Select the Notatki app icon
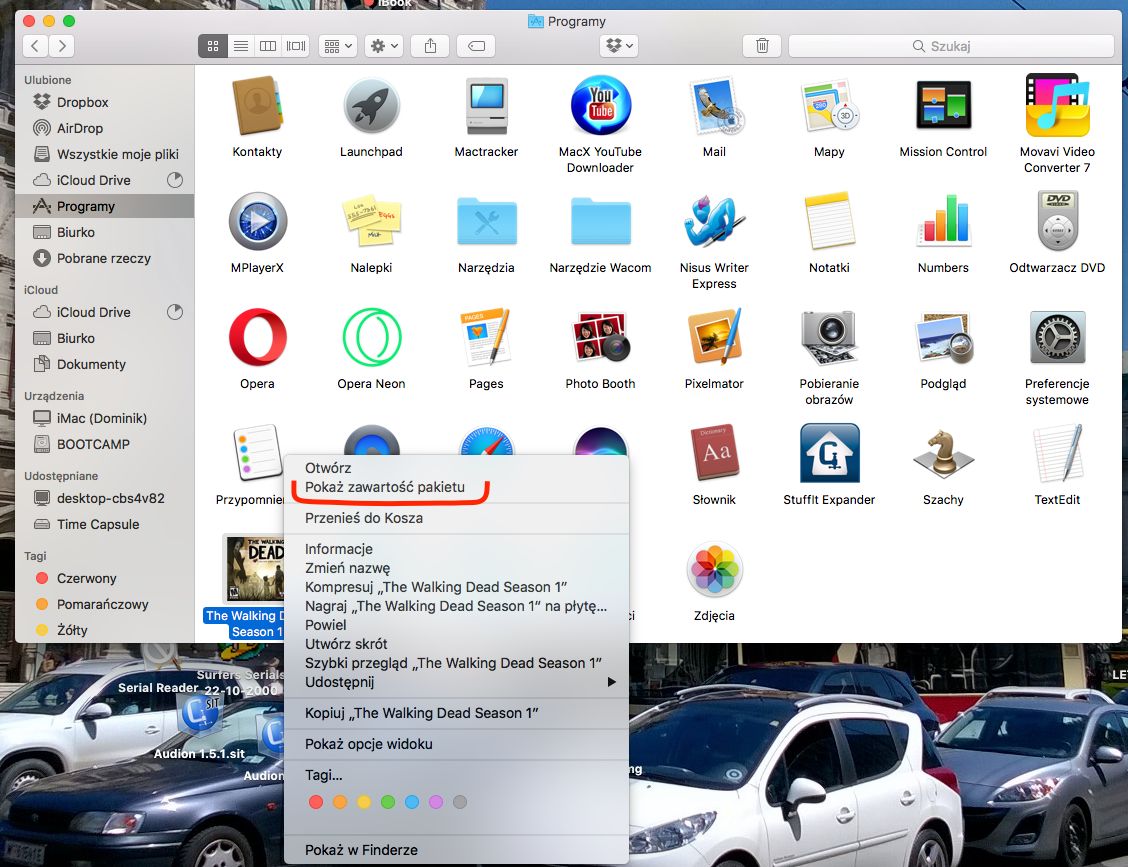The width and height of the screenshot is (1128, 867). (x=829, y=221)
